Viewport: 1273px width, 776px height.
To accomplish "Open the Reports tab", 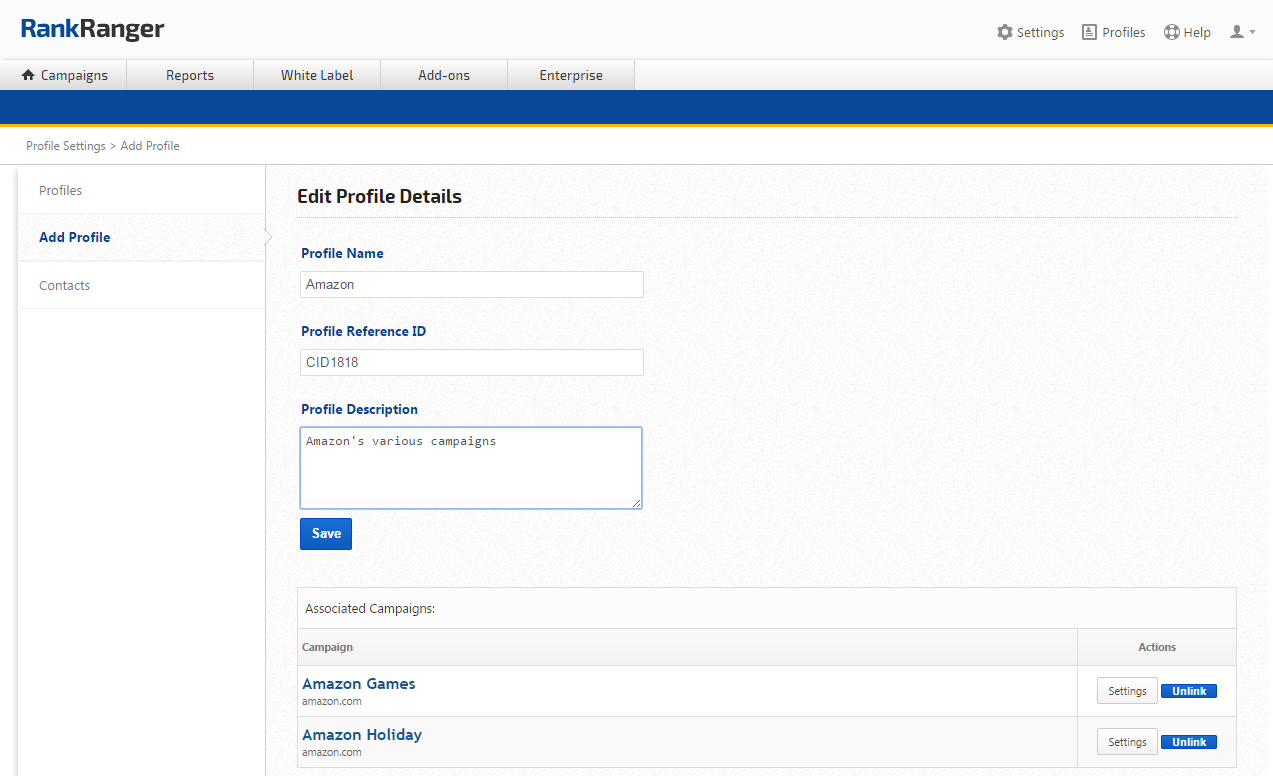I will tap(190, 75).
